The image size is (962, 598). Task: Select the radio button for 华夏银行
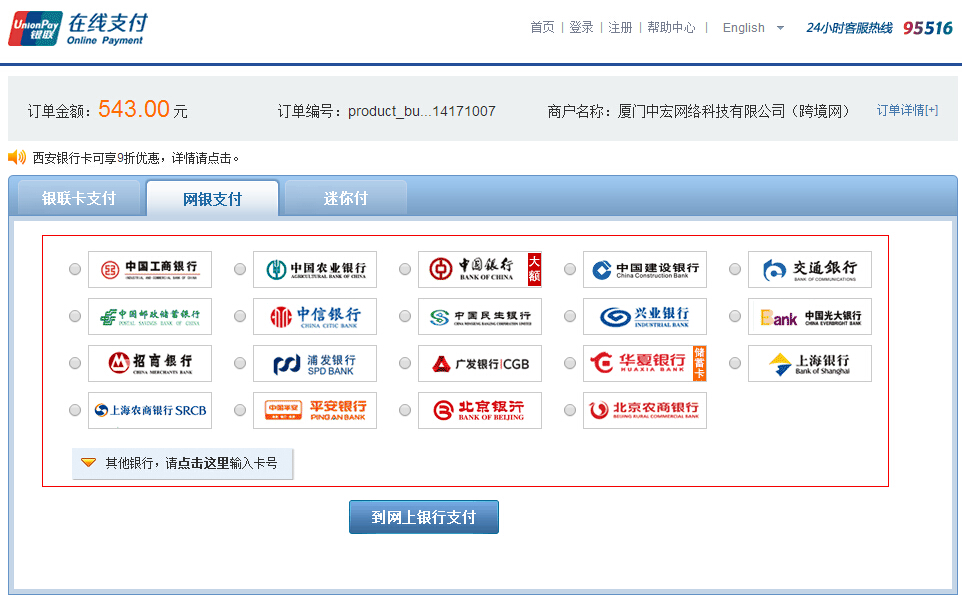pyautogui.click(x=570, y=363)
